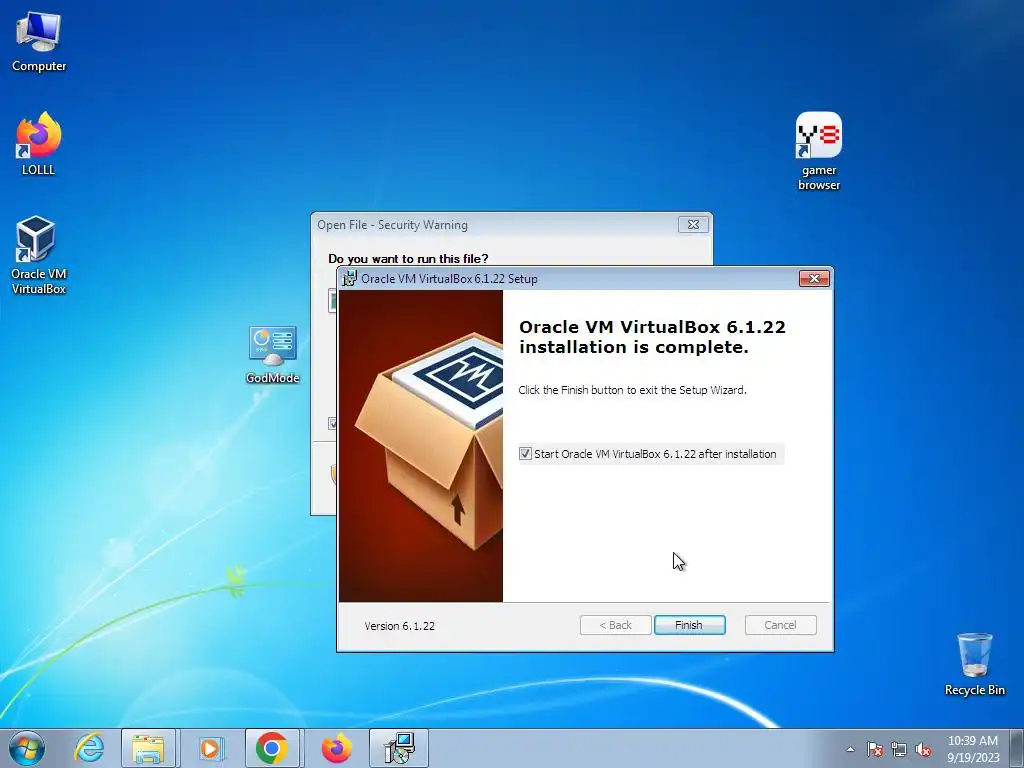Click the setup title bar VirtualBox icon

(349, 278)
